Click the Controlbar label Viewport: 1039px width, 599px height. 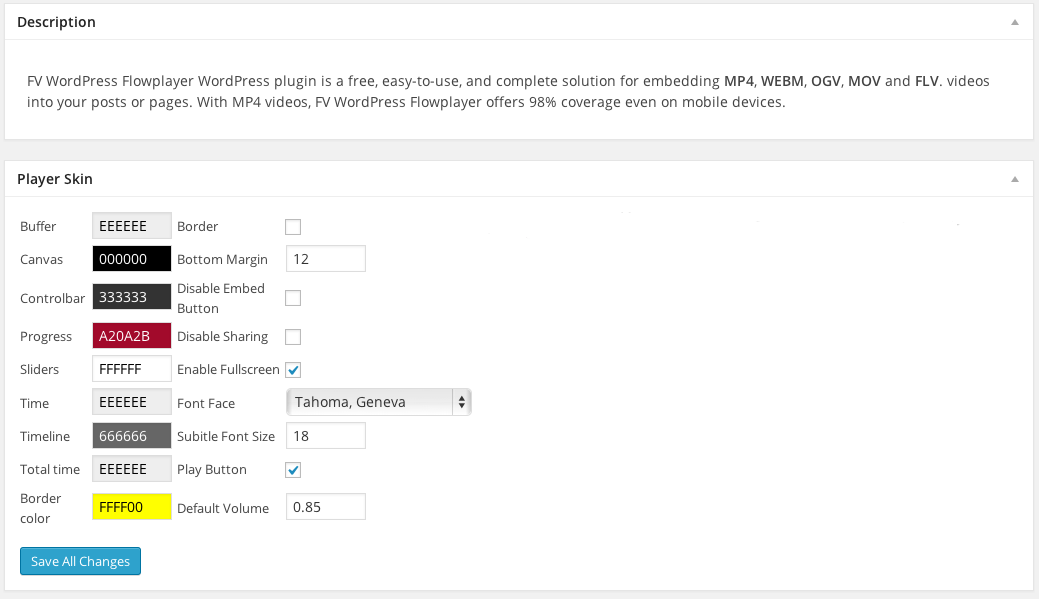coord(52,299)
